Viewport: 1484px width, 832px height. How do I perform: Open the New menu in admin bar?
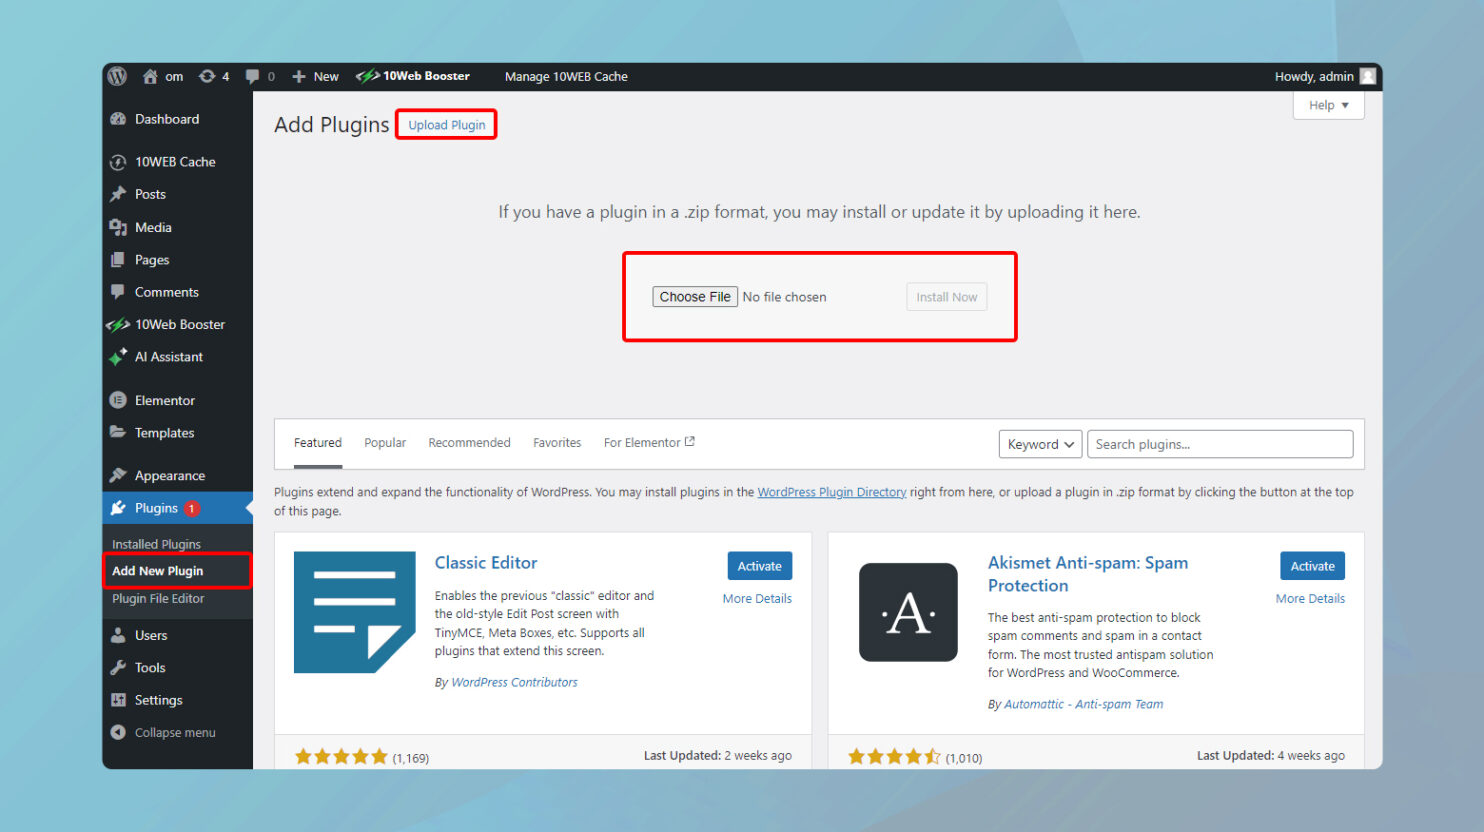pyautogui.click(x=315, y=76)
